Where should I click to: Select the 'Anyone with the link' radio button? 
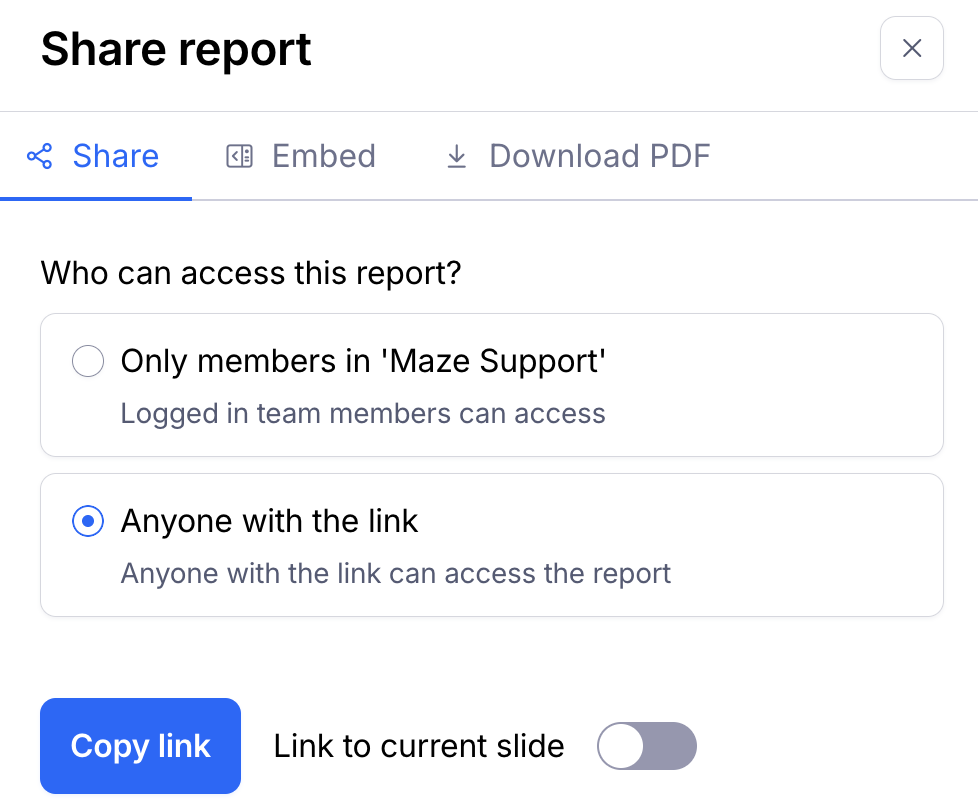click(x=88, y=522)
